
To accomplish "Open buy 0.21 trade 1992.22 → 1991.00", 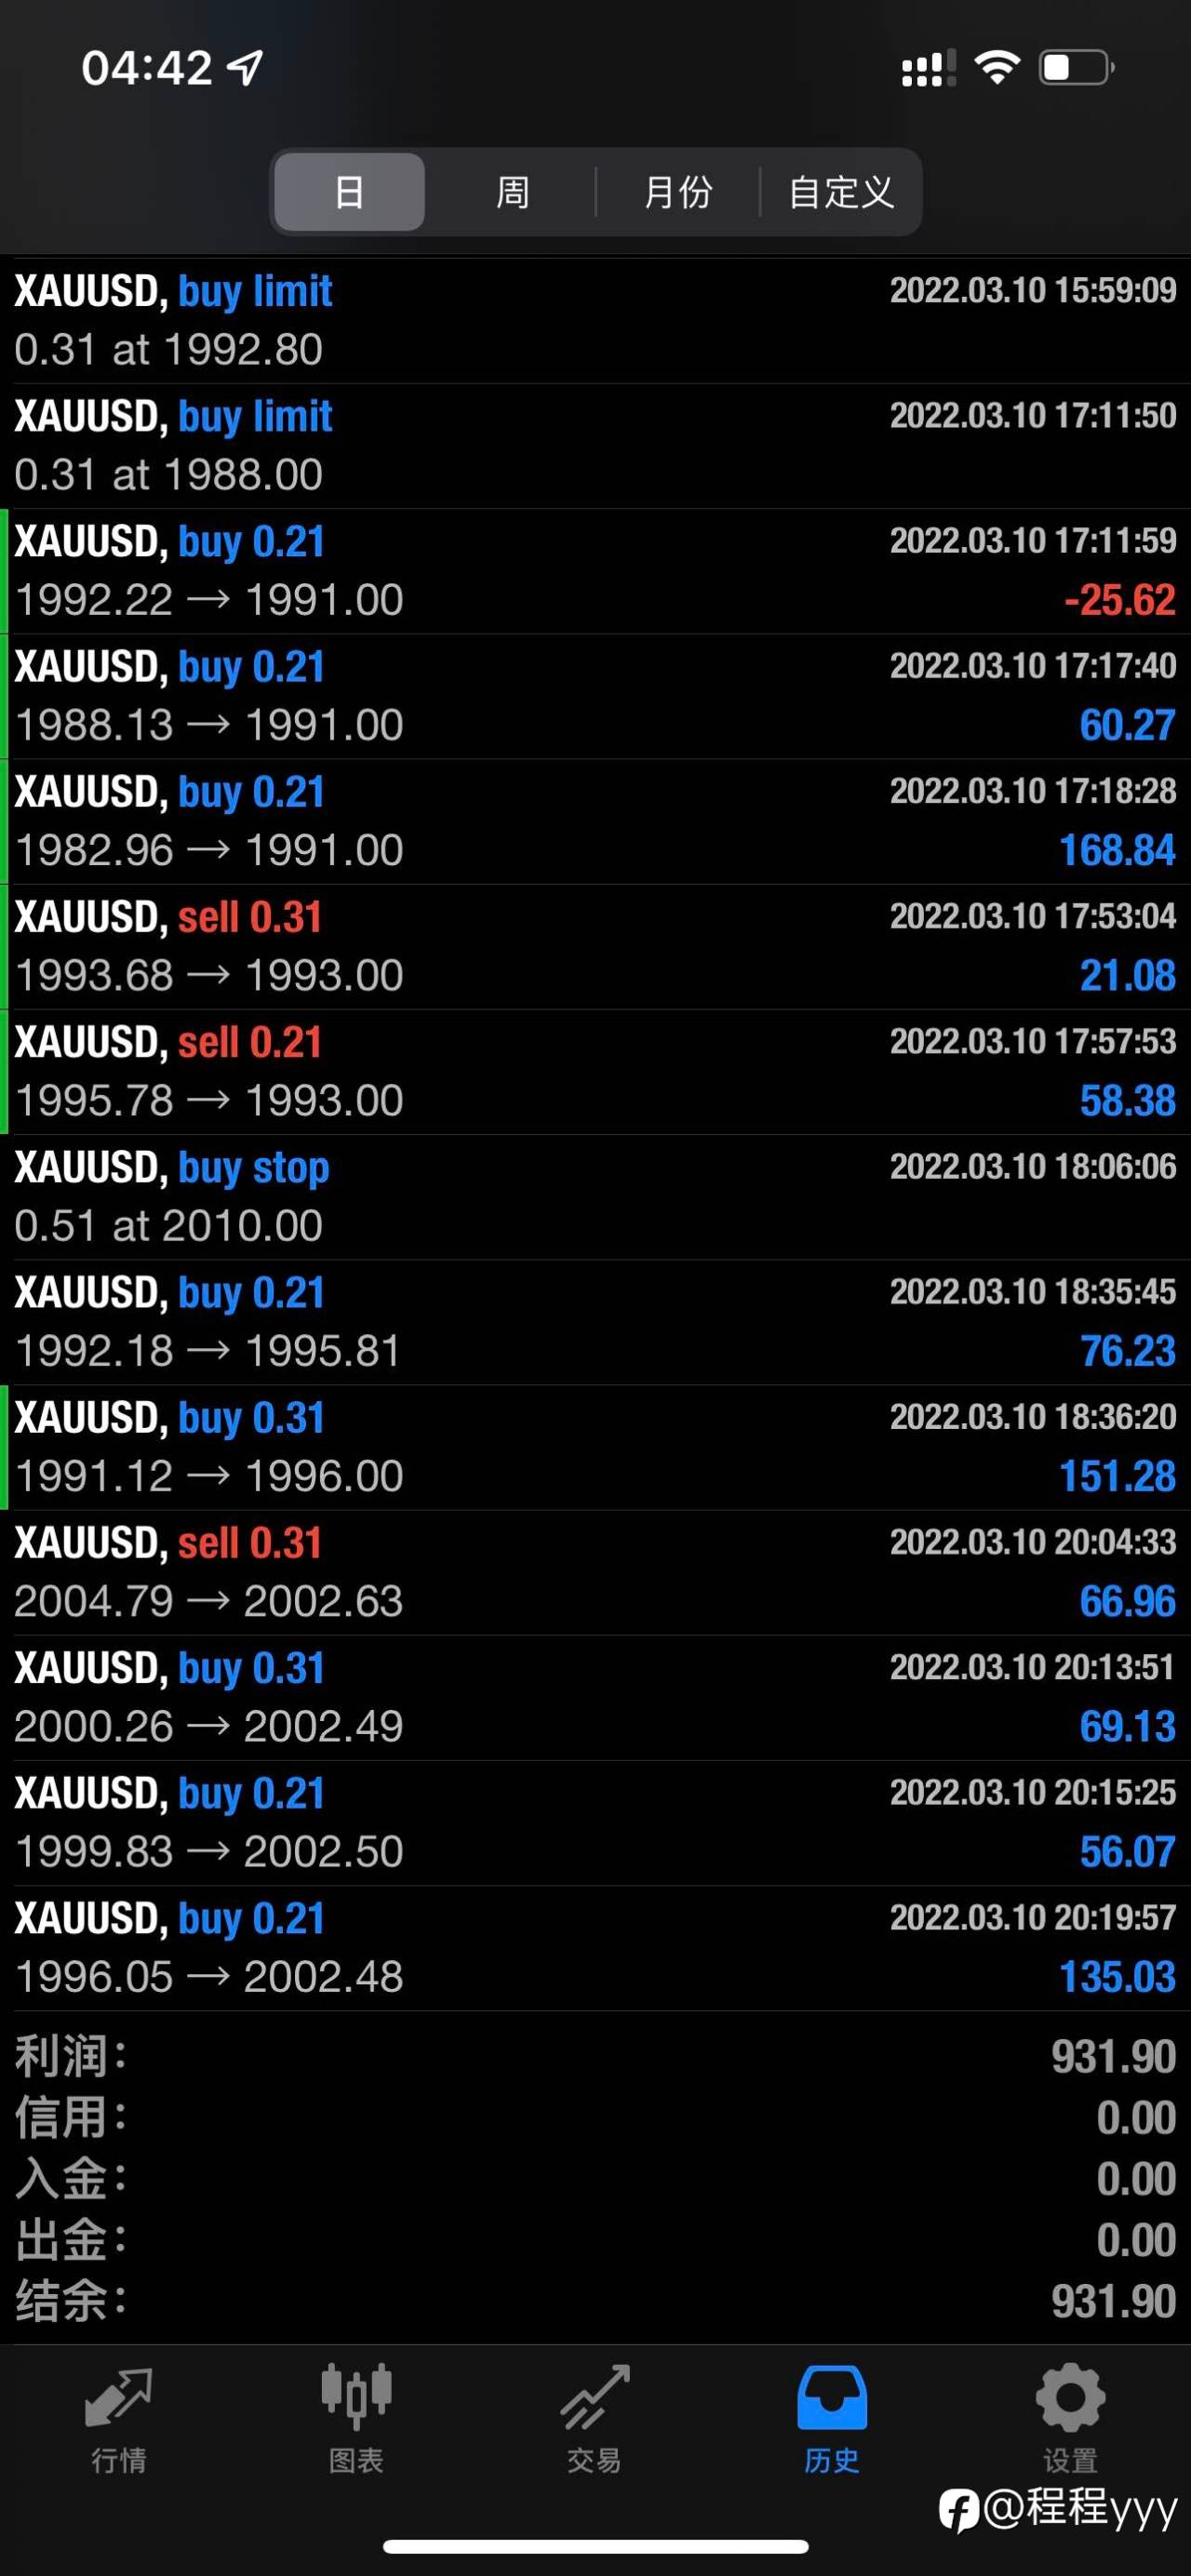I will click(x=595, y=571).
